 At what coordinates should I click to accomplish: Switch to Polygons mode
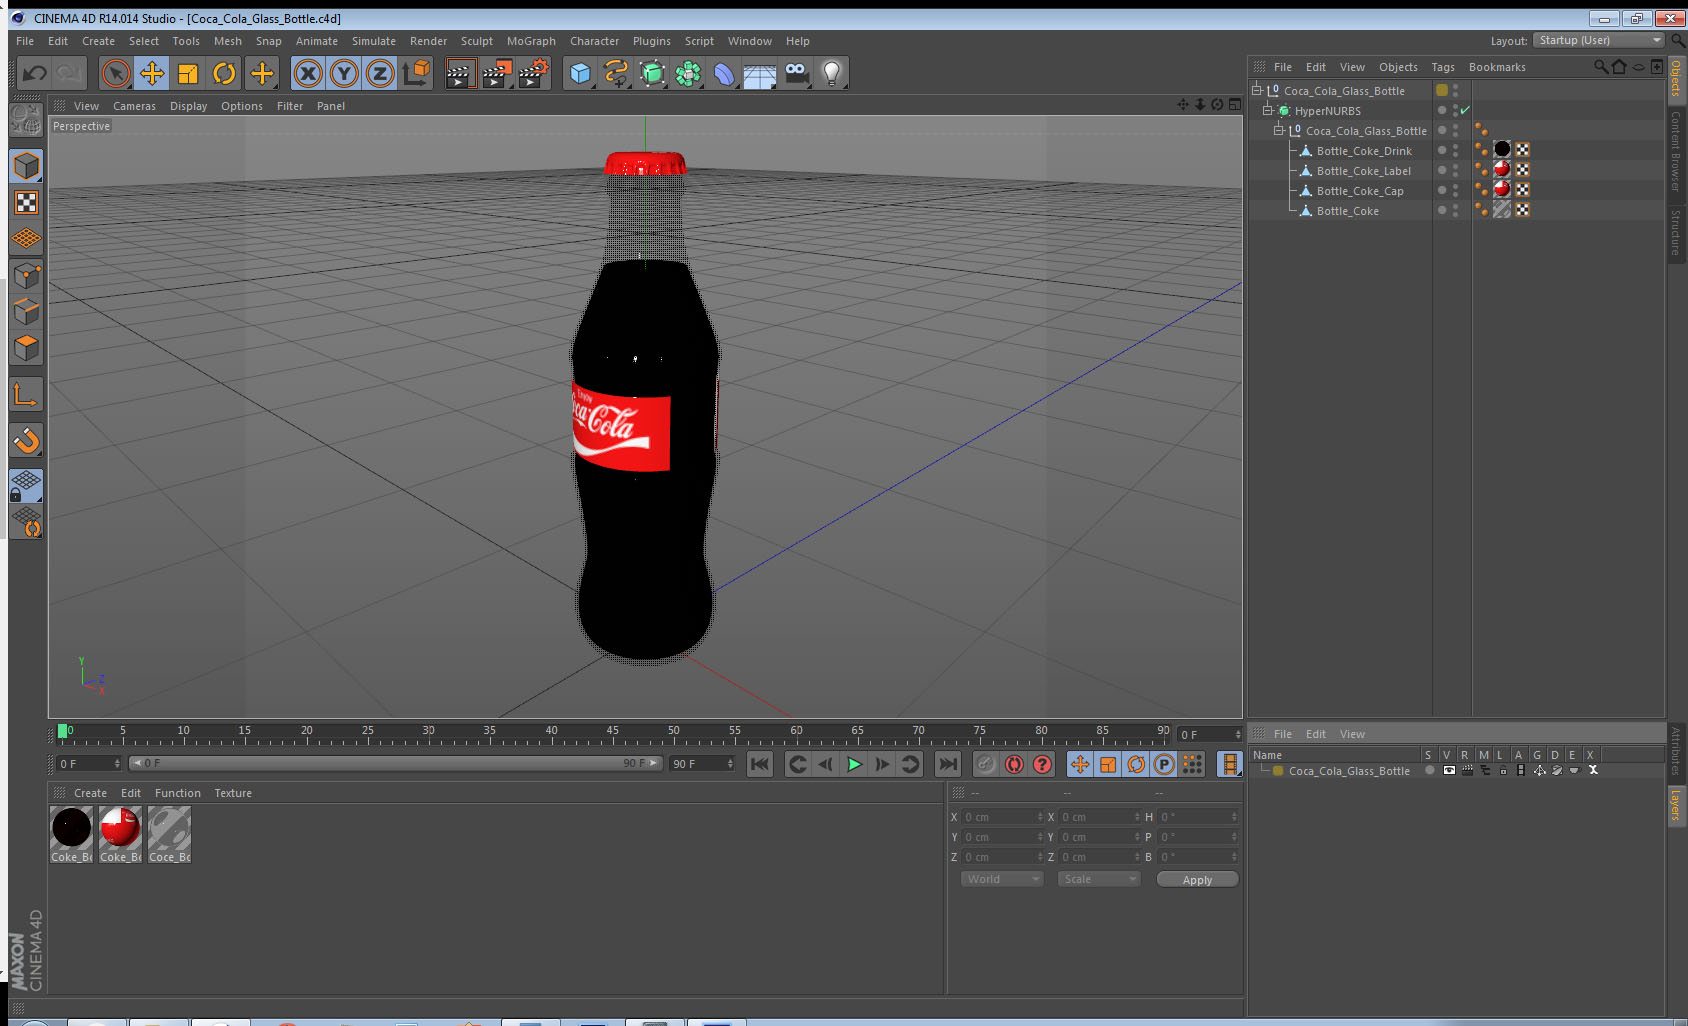pos(27,347)
